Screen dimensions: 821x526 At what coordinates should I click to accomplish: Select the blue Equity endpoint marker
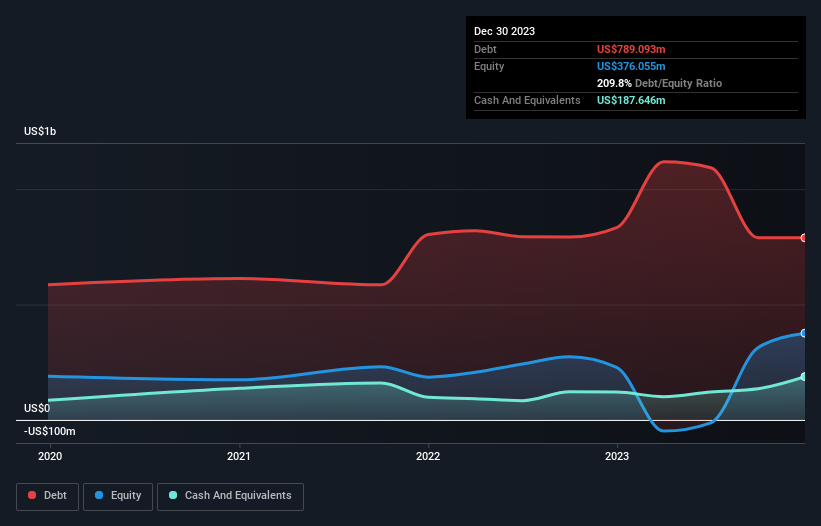(804, 333)
